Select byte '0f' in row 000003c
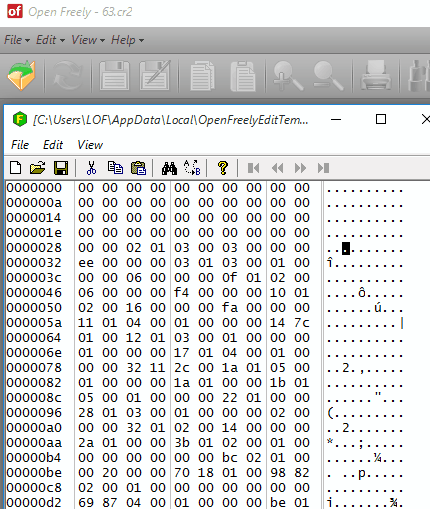This screenshot has height=509, width=430. [230, 278]
